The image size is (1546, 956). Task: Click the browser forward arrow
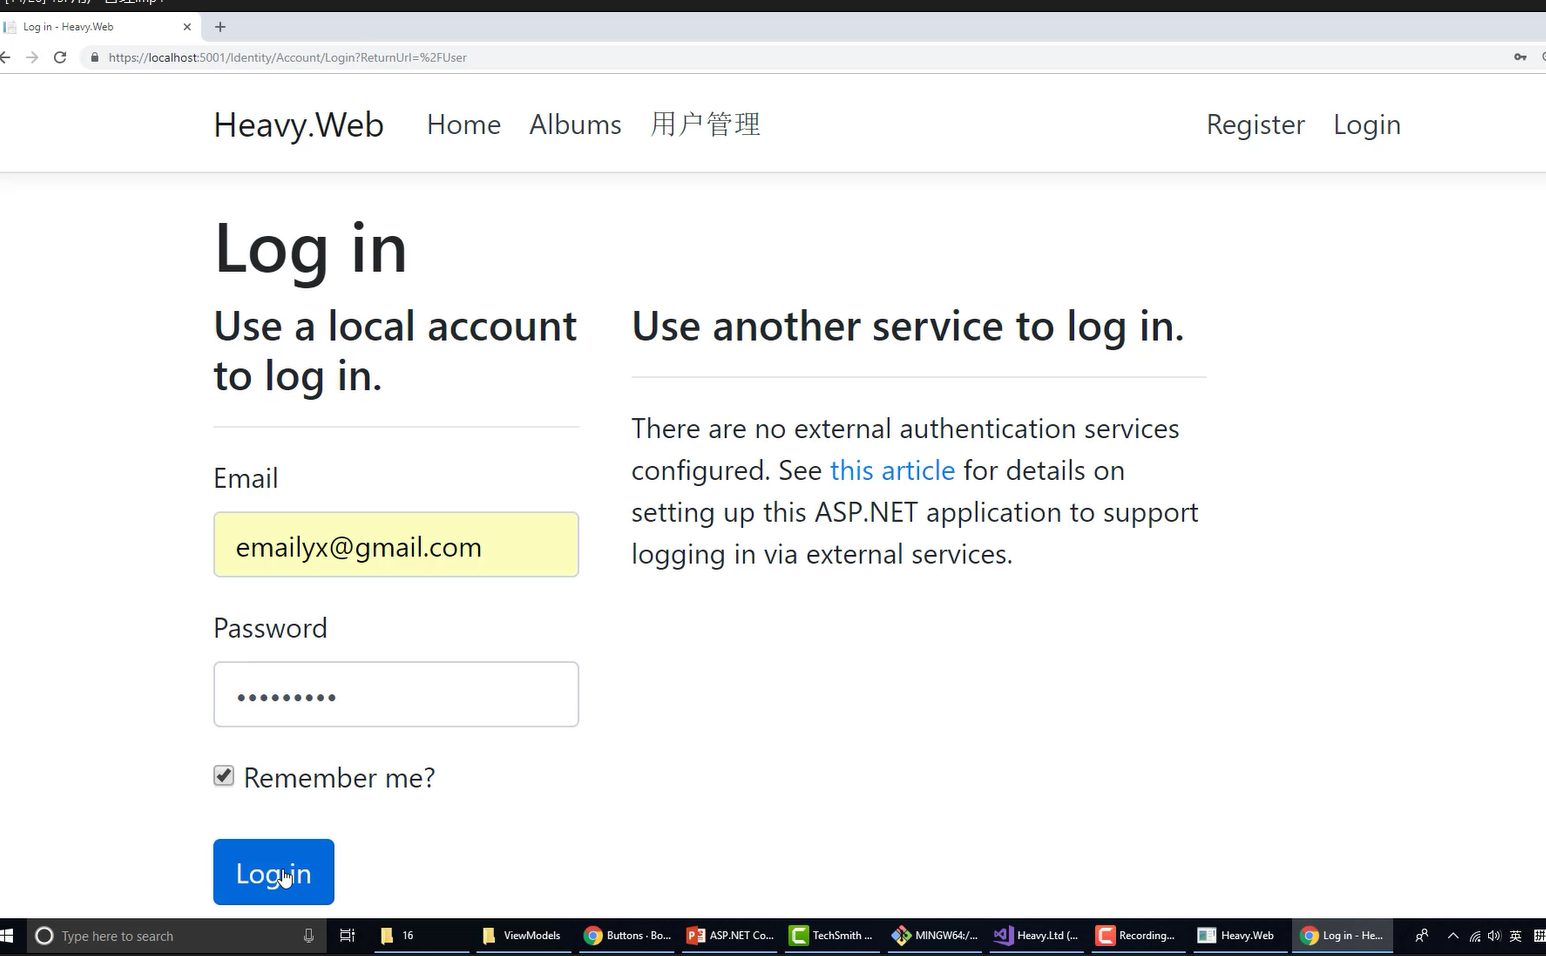click(x=32, y=57)
